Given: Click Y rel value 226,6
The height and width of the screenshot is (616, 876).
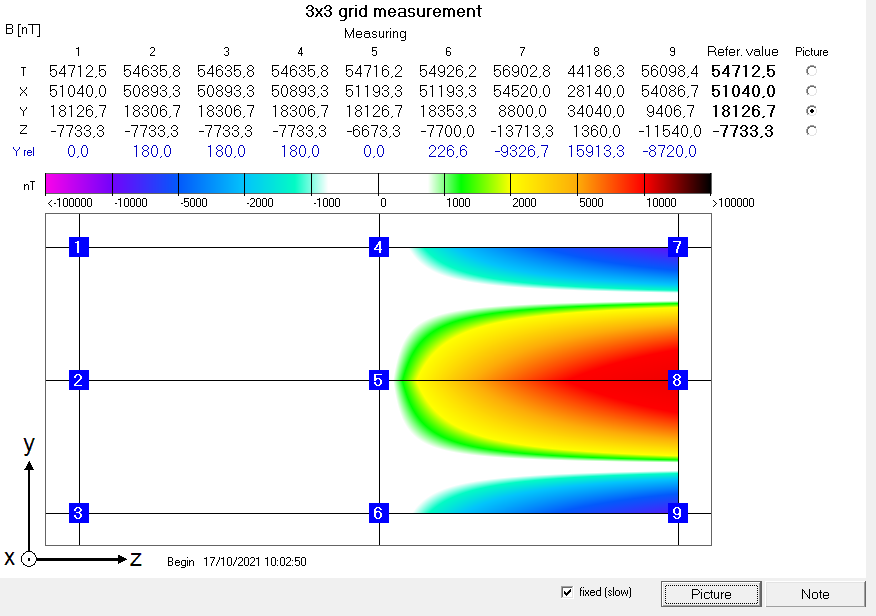Looking at the screenshot, I should 447,151.
